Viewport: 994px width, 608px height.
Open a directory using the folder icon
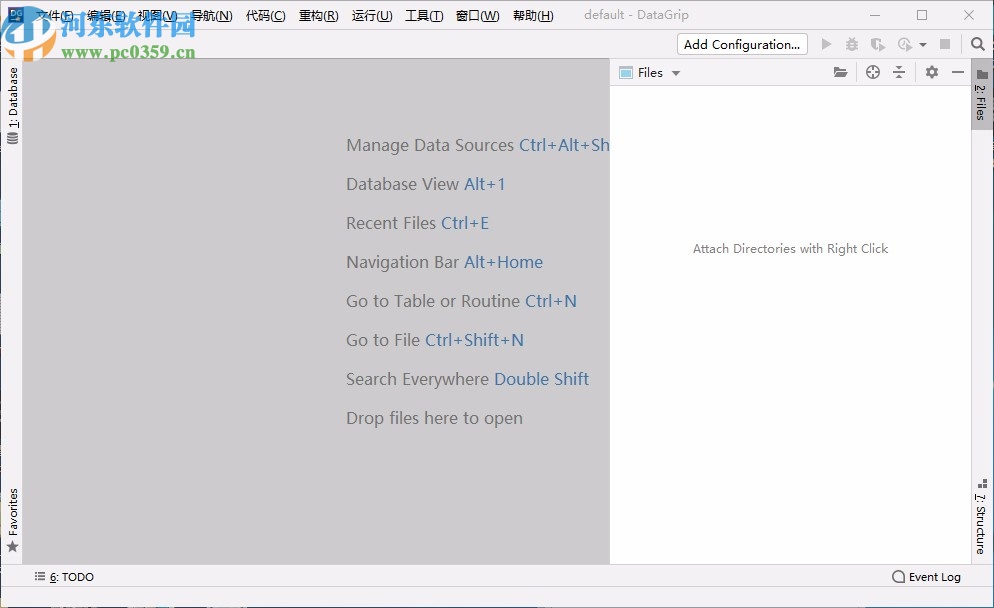click(x=841, y=72)
